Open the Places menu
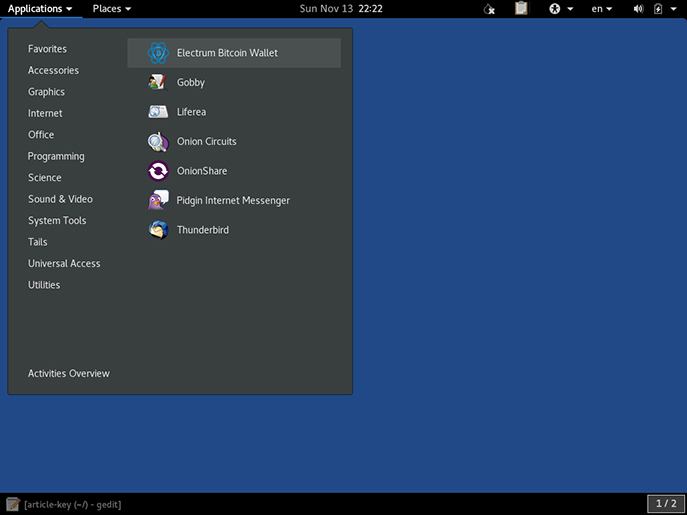Screen dimensions: 687x515 (x=112, y=9)
